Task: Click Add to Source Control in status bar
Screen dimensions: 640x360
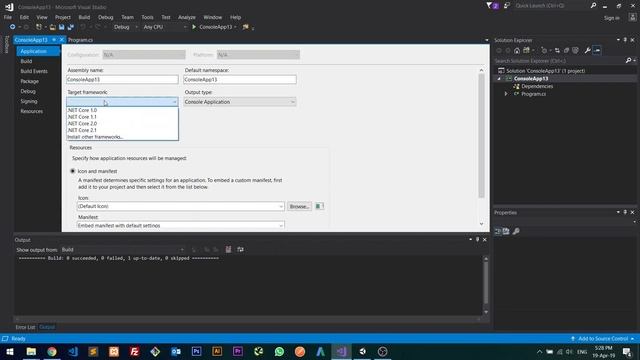Action: tap(603, 339)
